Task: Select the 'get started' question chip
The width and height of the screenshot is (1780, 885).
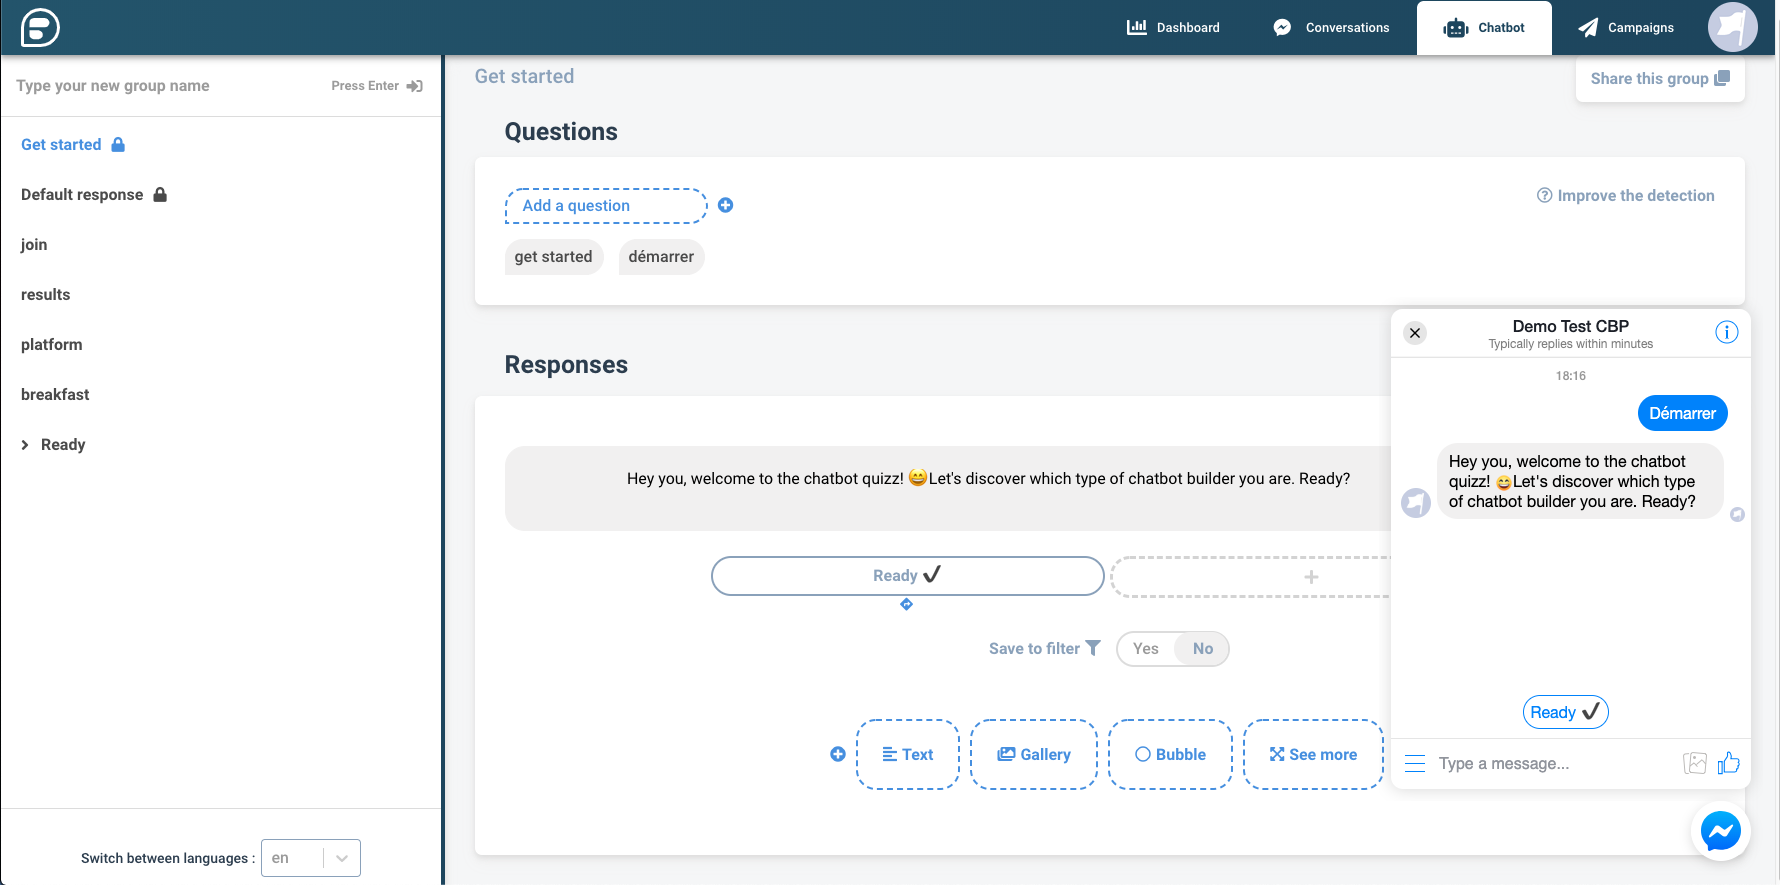Action: pyautogui.click(x=553, y=256)
